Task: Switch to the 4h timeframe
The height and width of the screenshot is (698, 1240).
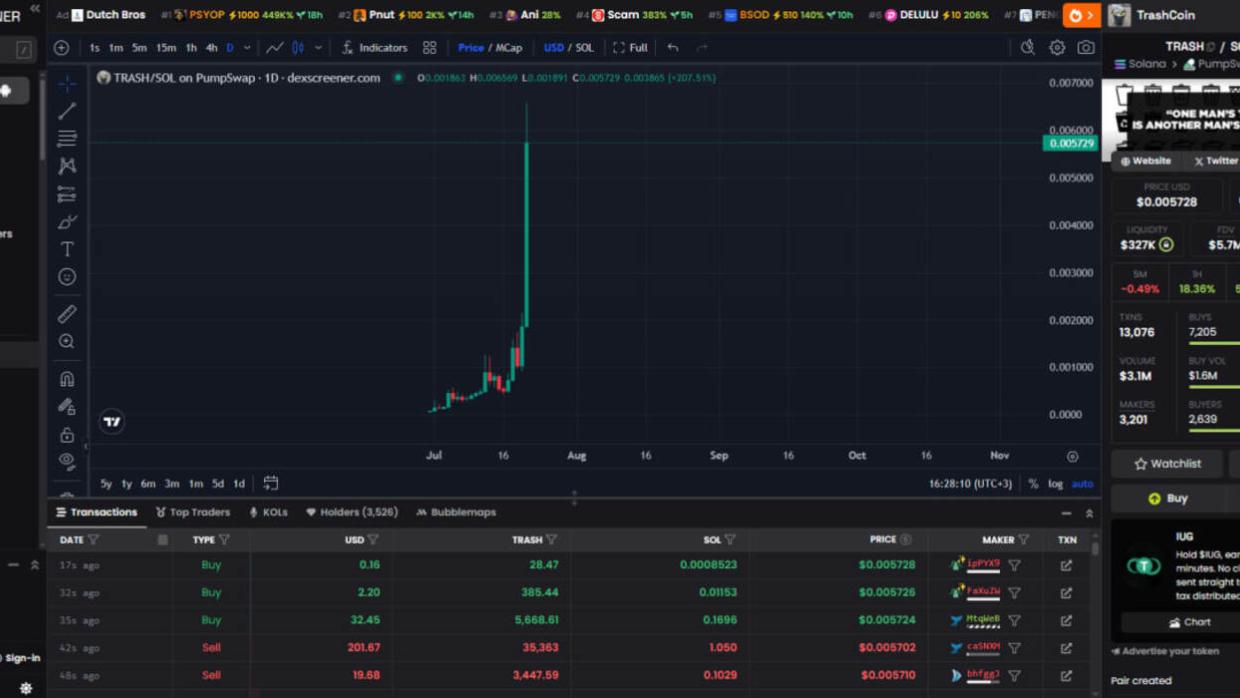Action: click(x=211, y=48)
